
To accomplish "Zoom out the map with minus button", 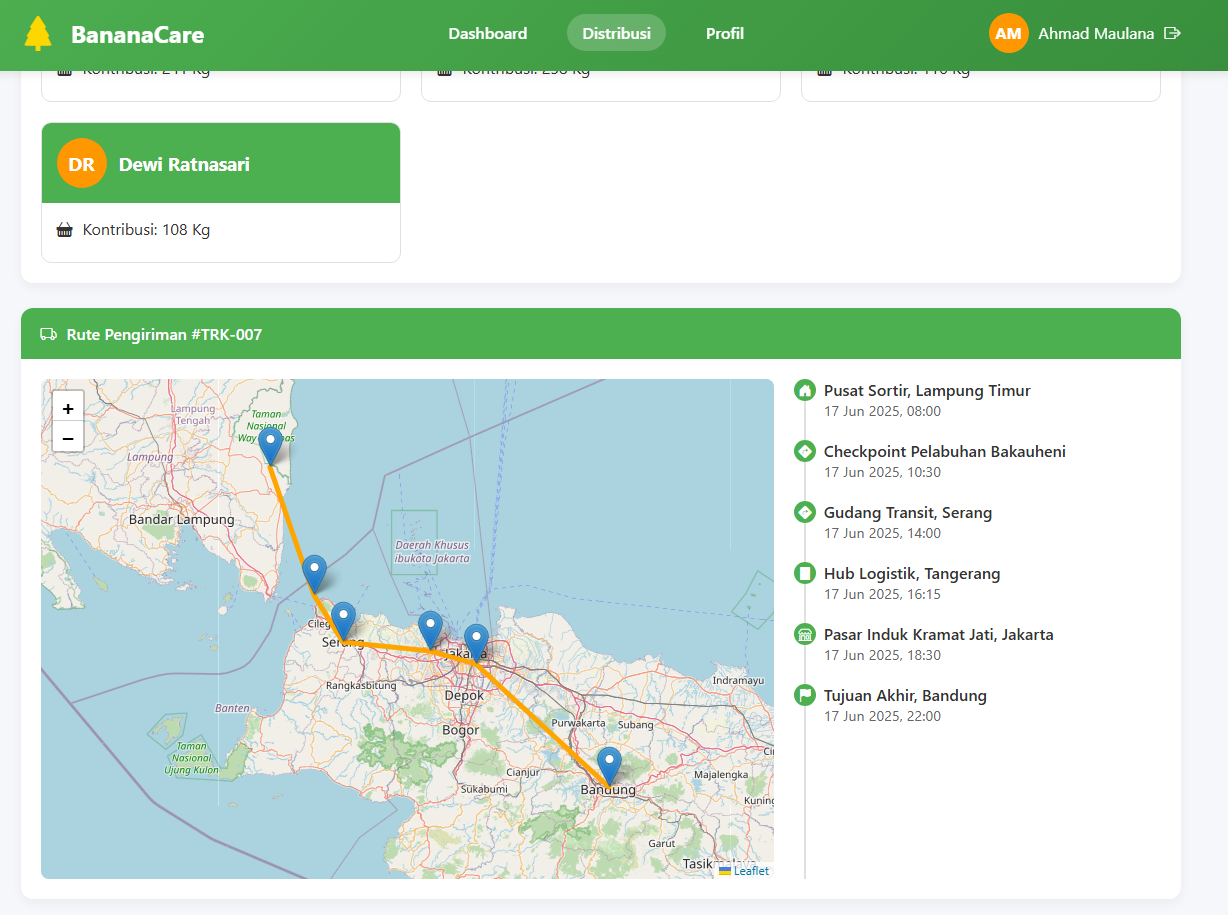I will 68,437.
